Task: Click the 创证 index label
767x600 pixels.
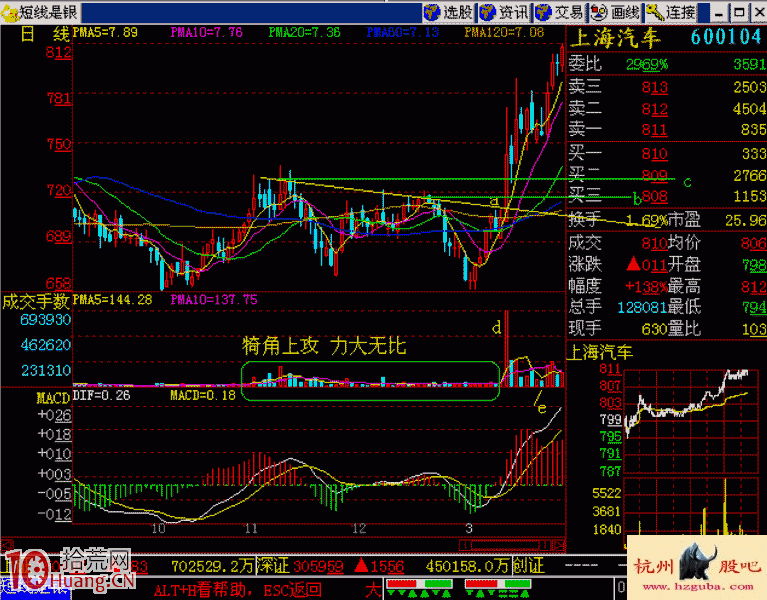Action: (x=528, y=566)
